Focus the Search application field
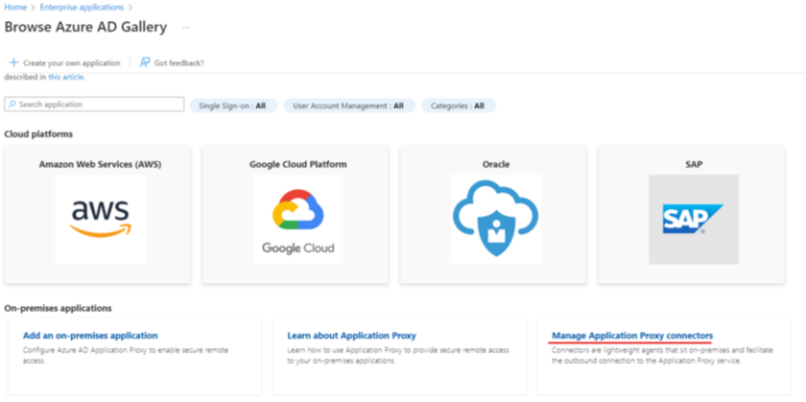 [94, 104]
